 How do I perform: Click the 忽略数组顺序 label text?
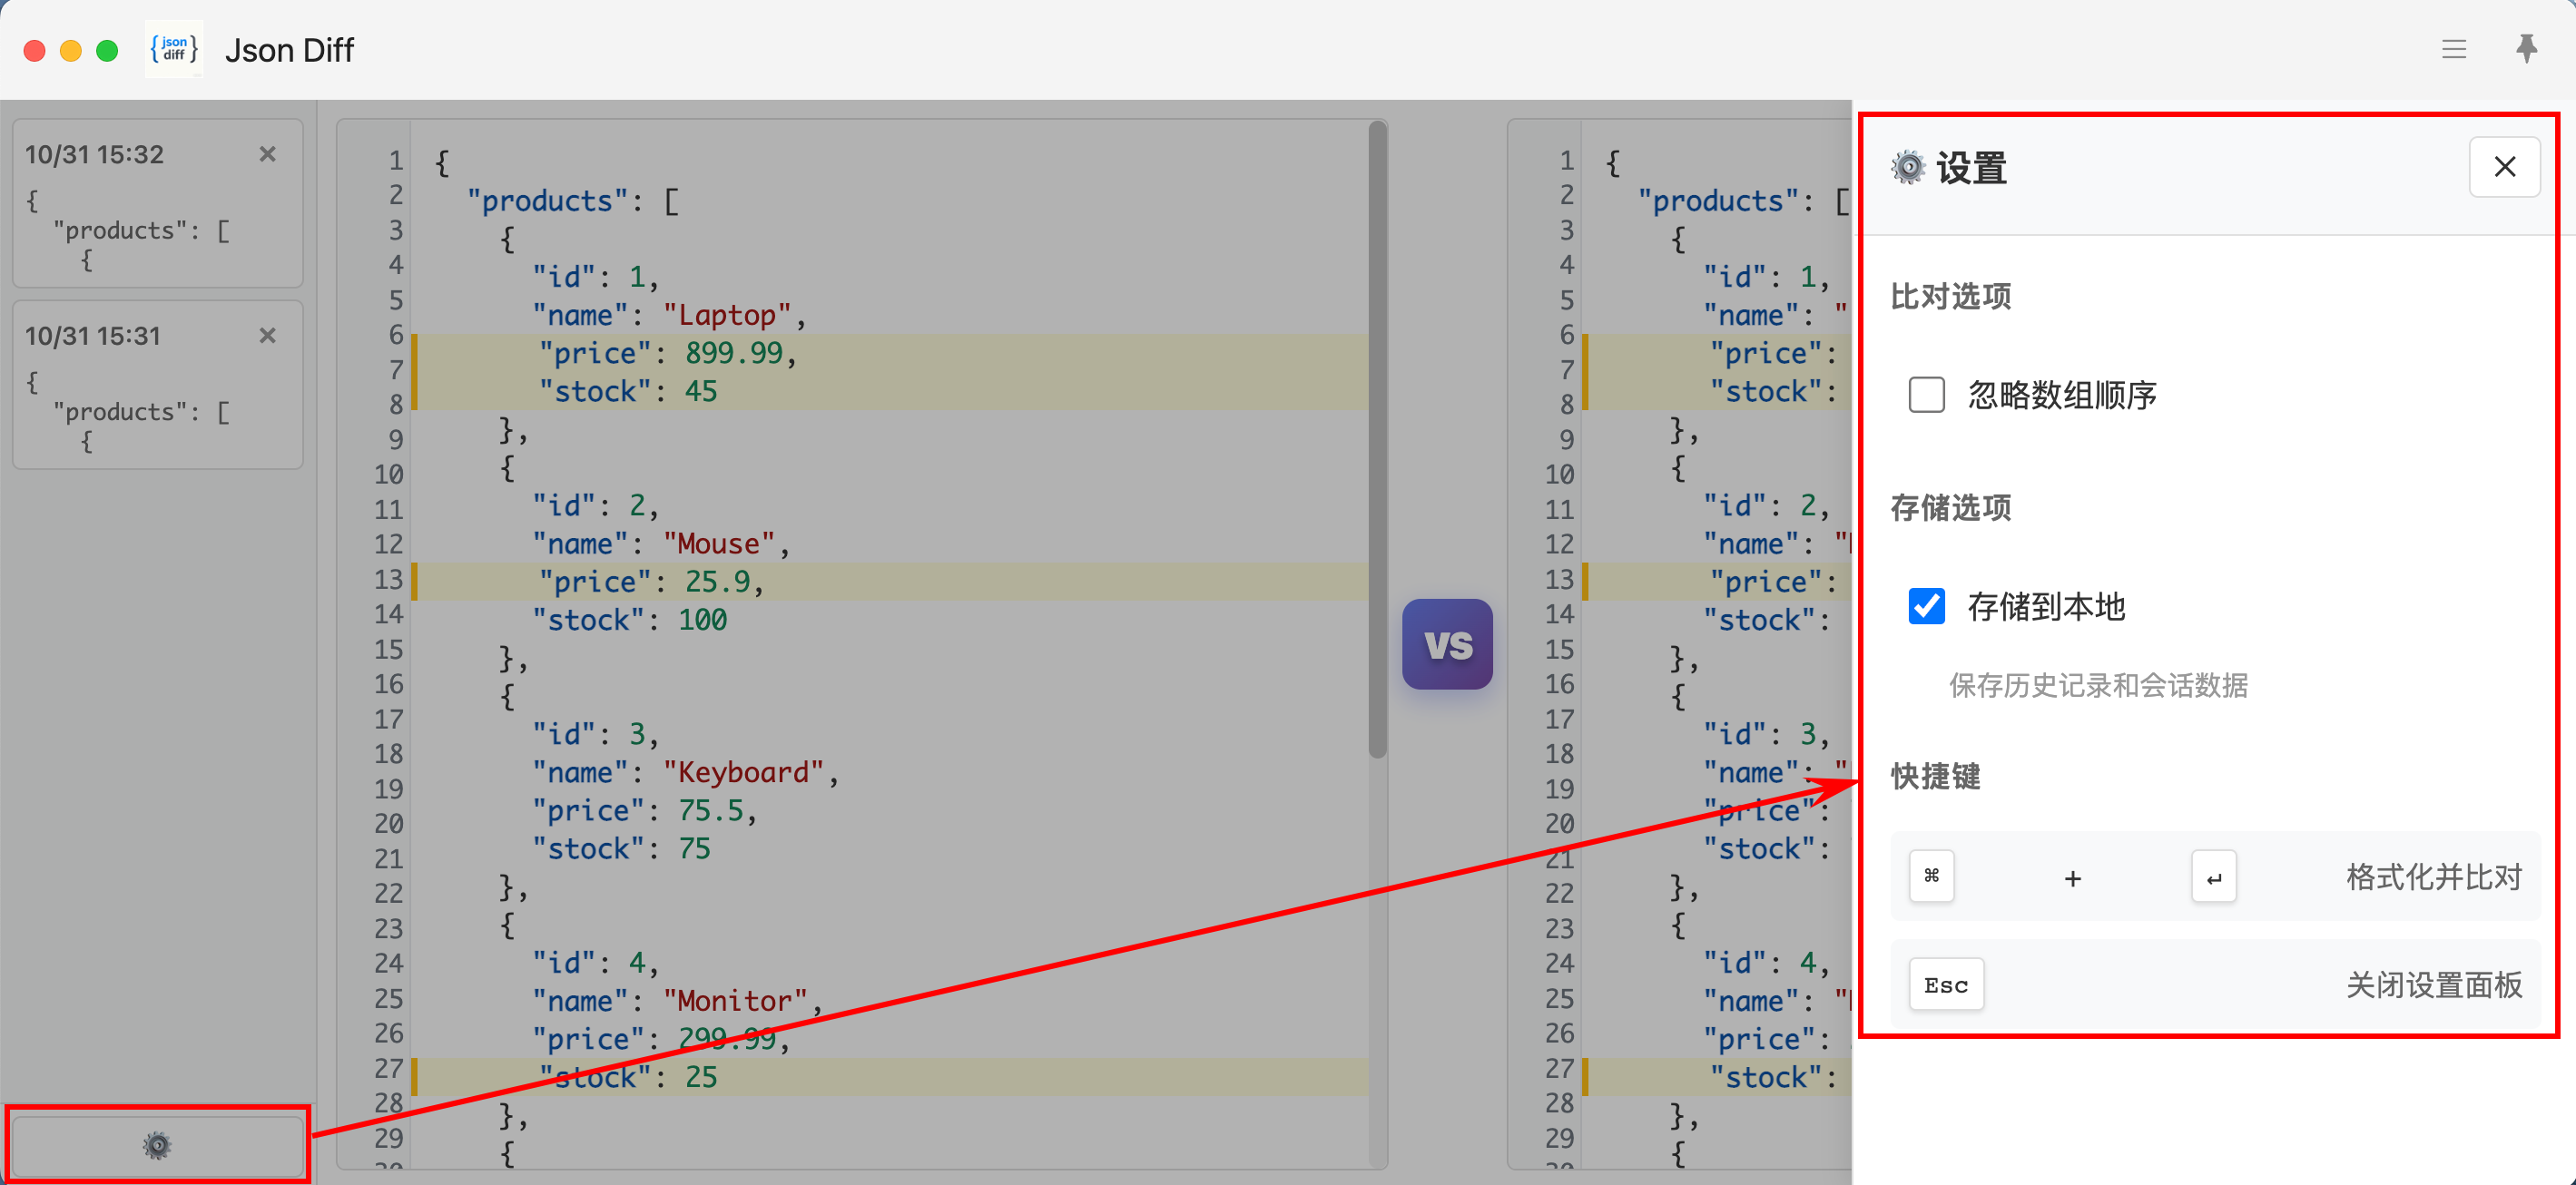[2061, 395]
